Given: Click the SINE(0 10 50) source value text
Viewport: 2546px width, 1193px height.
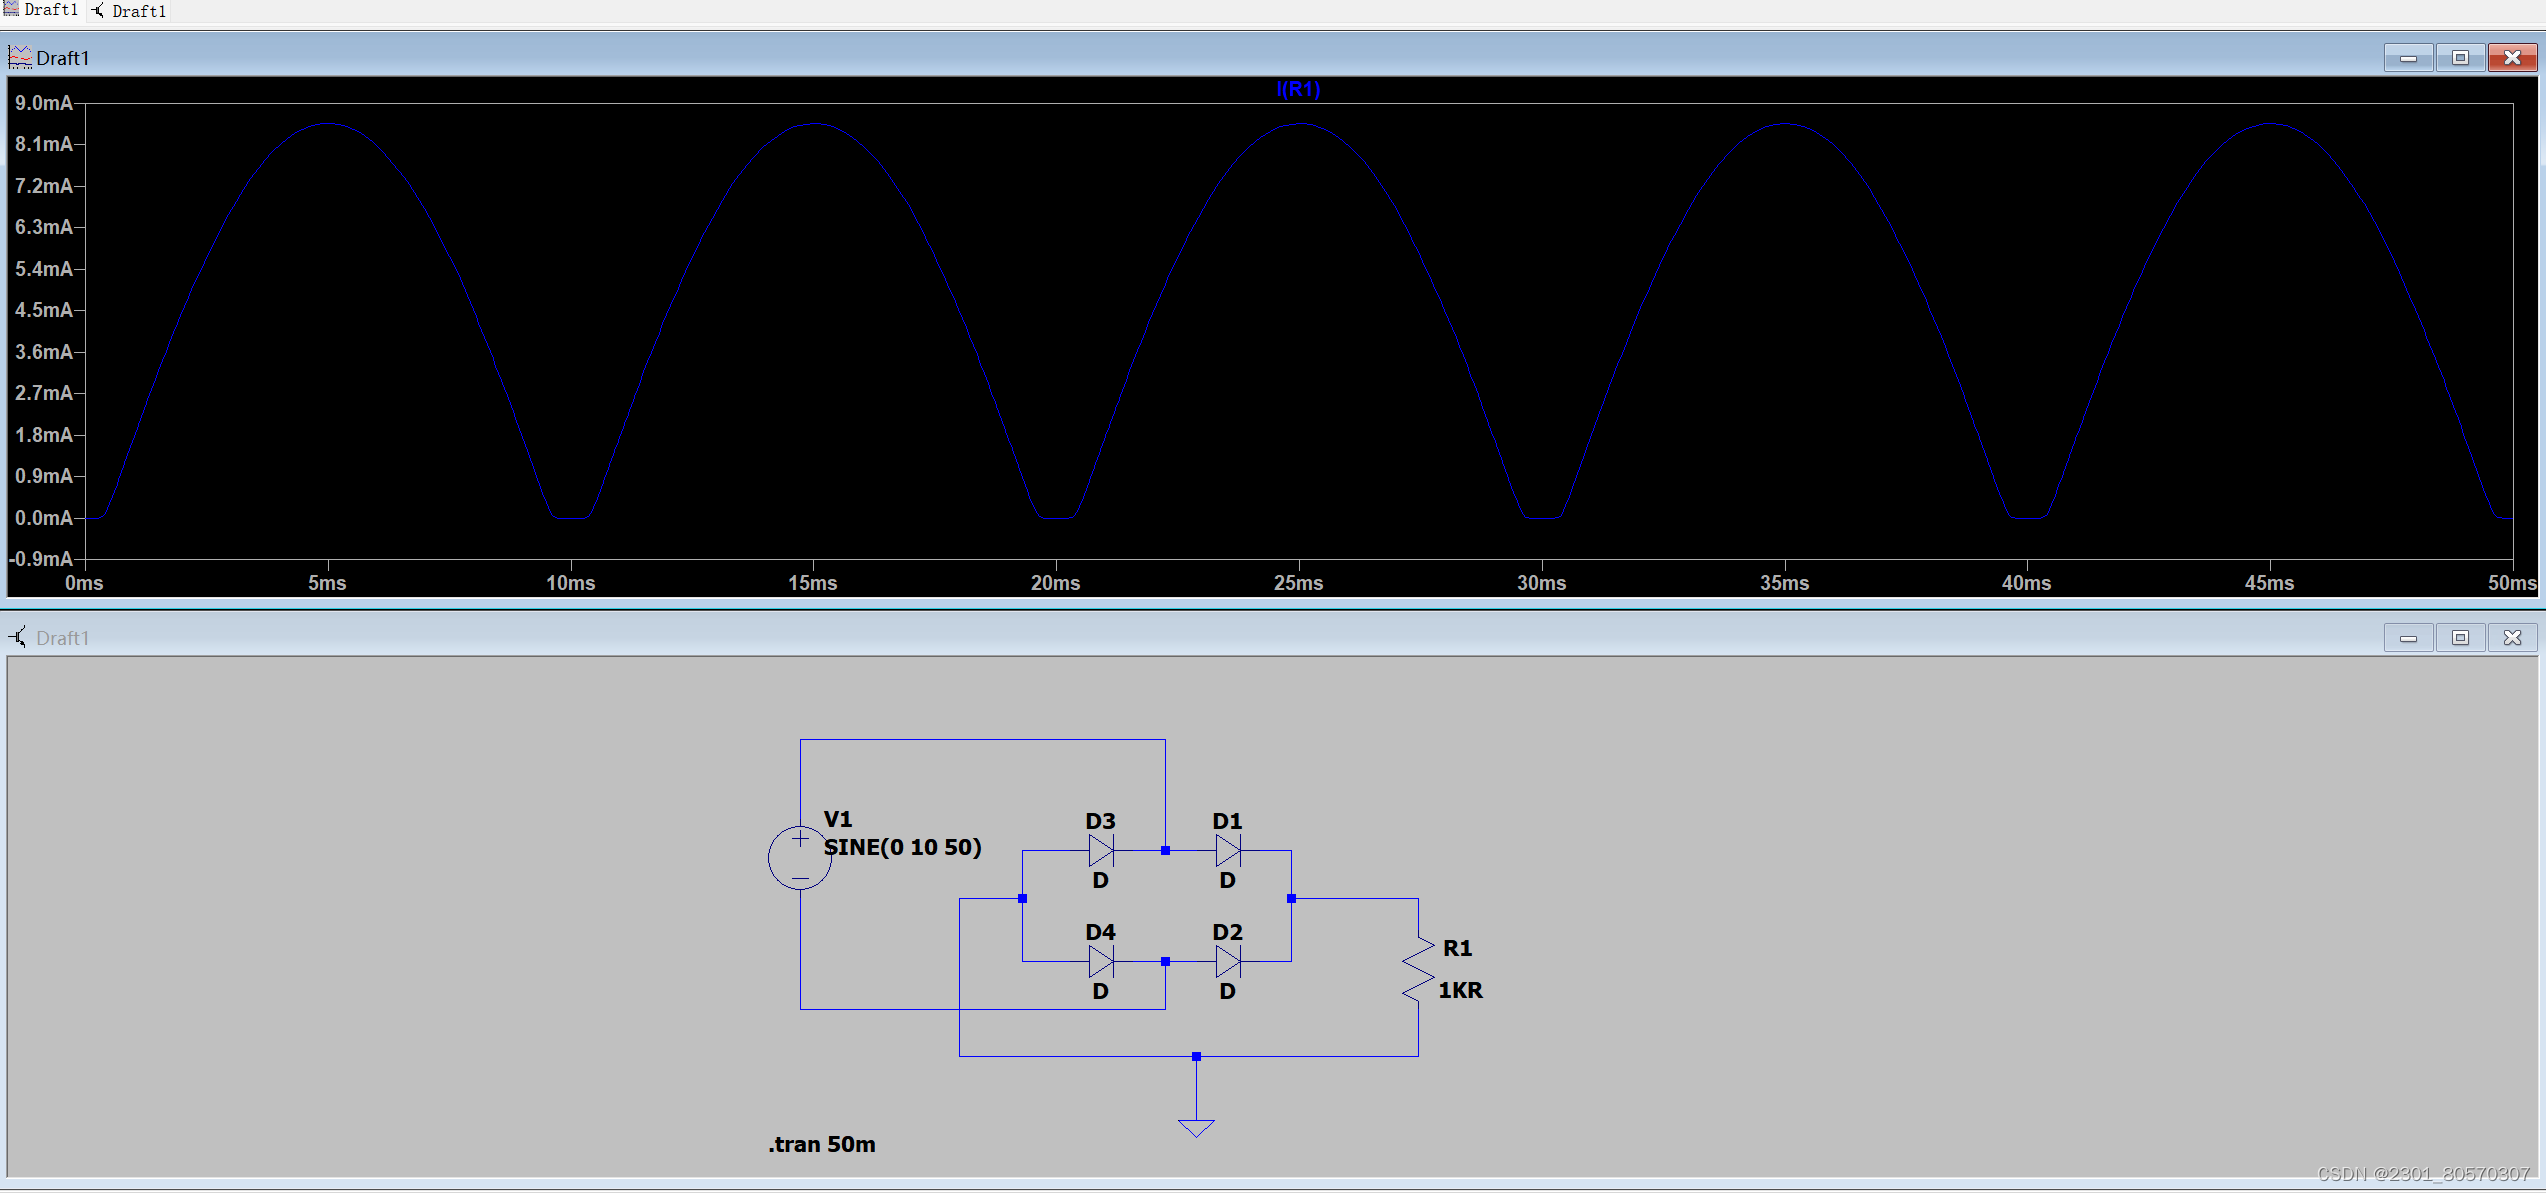Looking at the screenshot, I should pyautogui.click(x=902, y=847).
